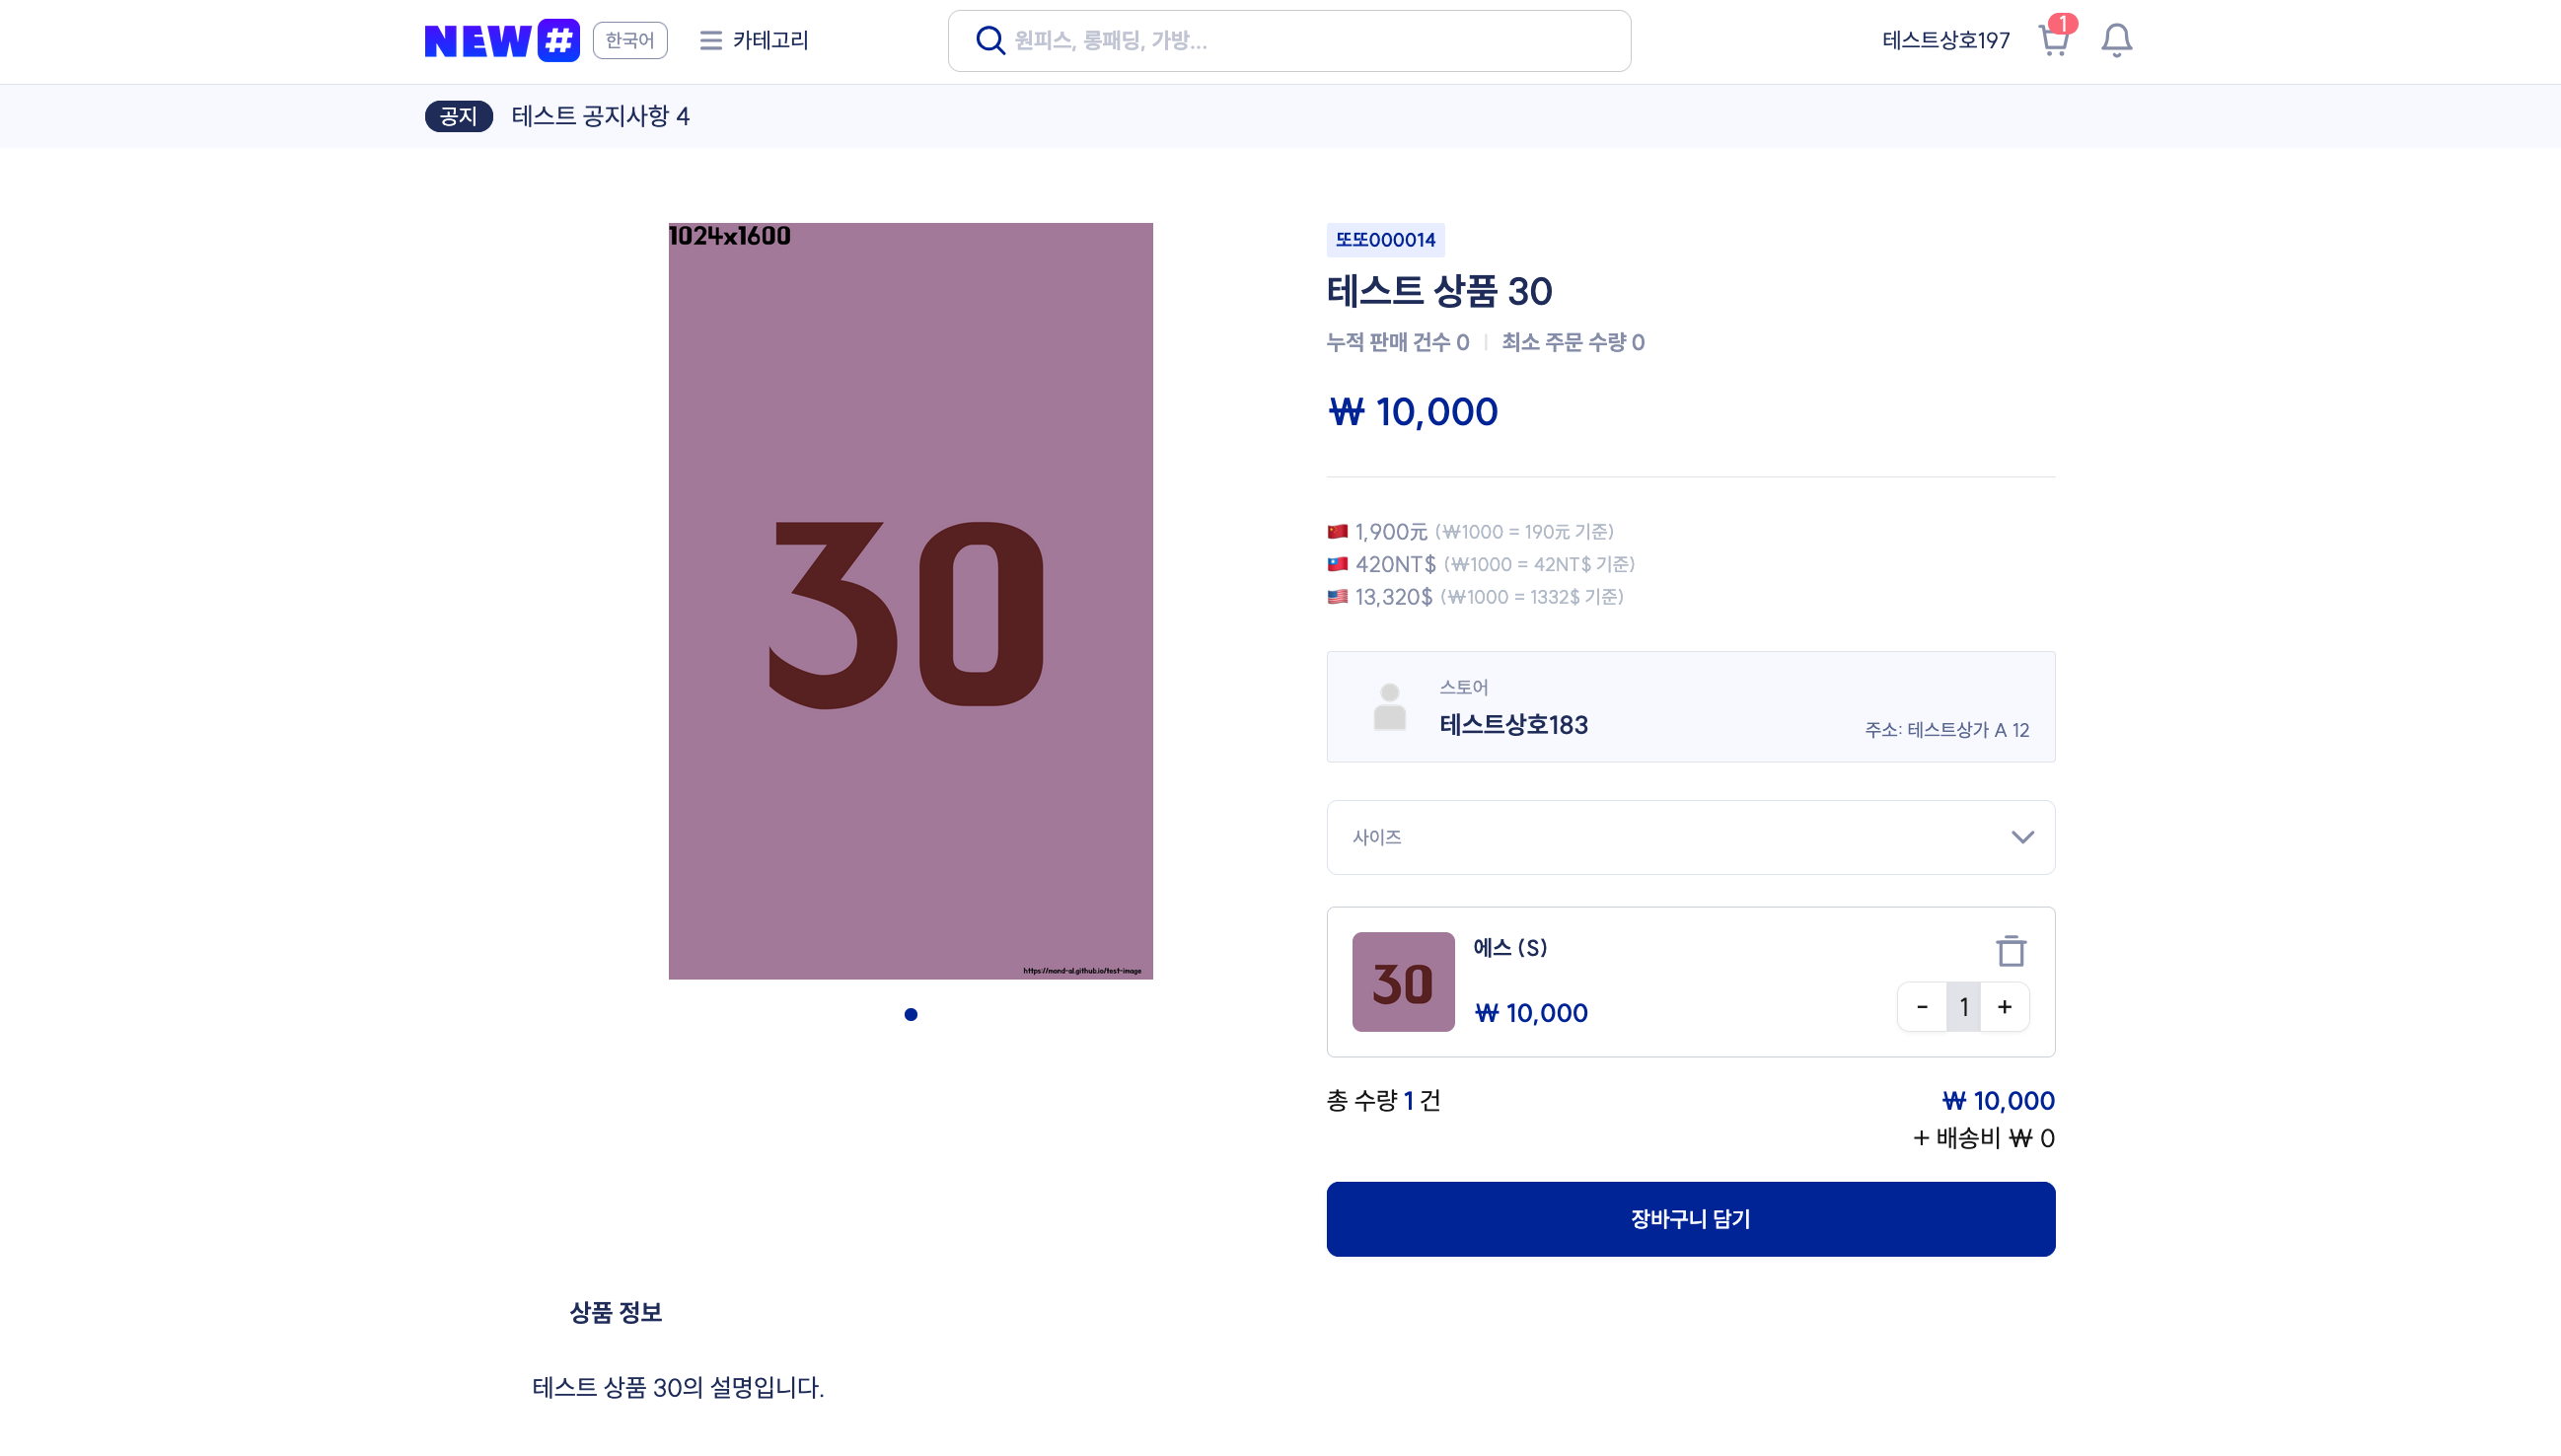
Task: Click the NEW# logo
Action: click(x=502, y=41)
